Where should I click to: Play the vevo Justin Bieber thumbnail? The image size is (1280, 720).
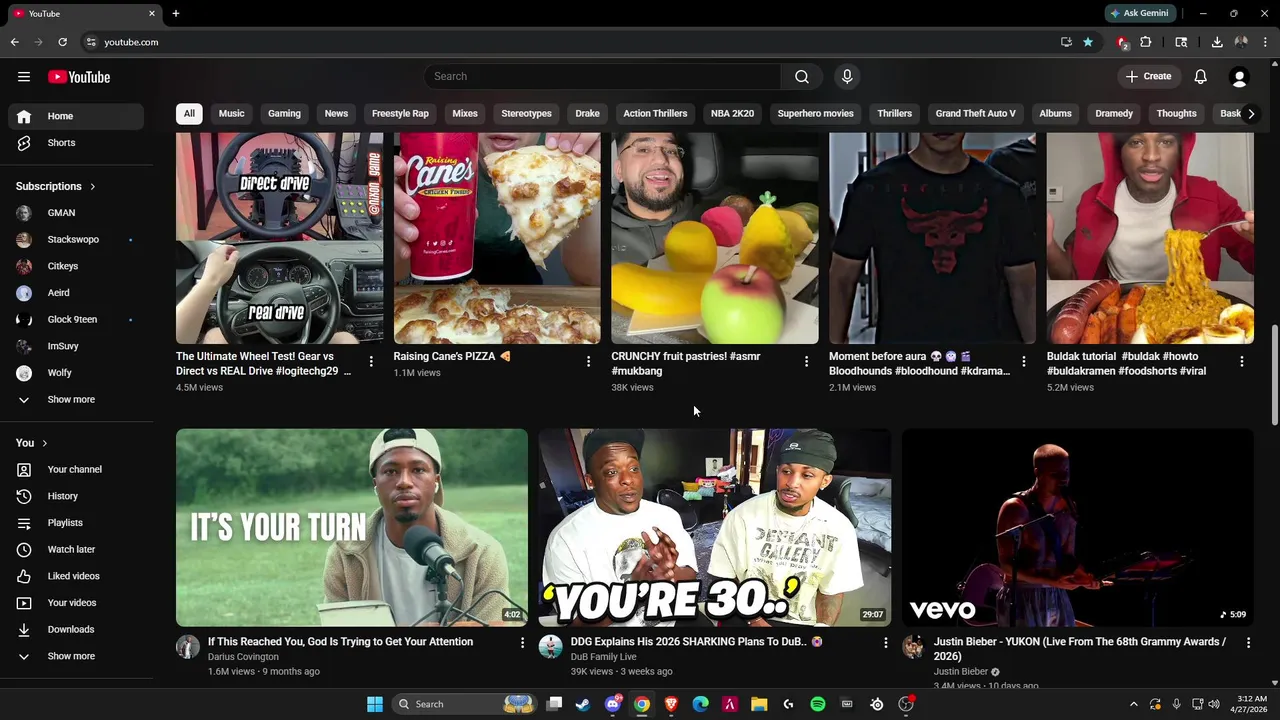1078,528
